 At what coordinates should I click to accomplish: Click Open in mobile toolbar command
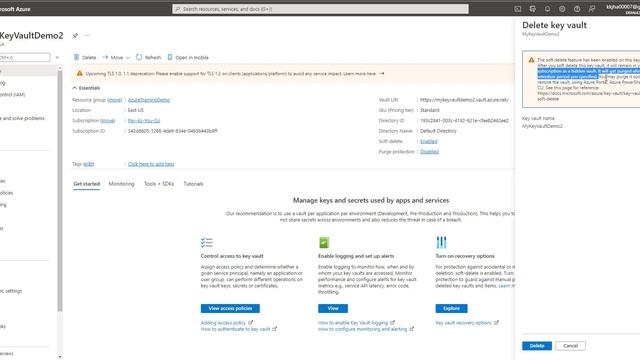coord(188,58)
